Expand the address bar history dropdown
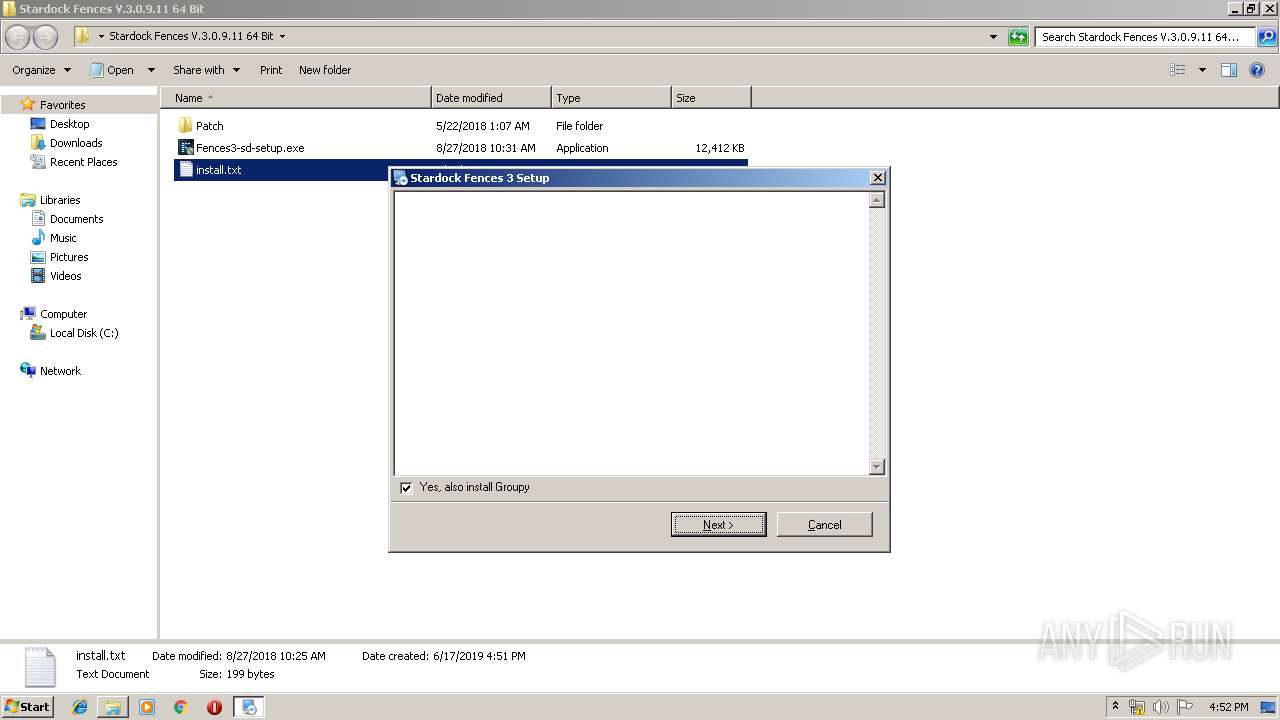 [993, 37]
